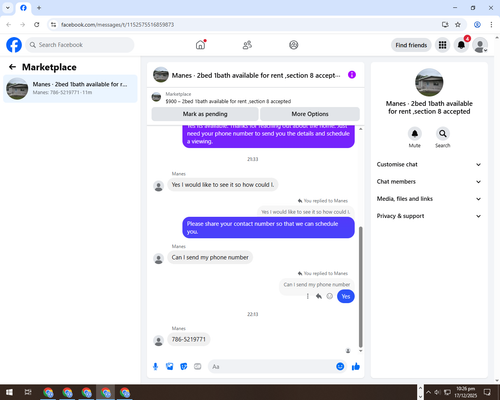Expand Customise chat section
This screenshot has width=500, height=400.
point(429,164)
